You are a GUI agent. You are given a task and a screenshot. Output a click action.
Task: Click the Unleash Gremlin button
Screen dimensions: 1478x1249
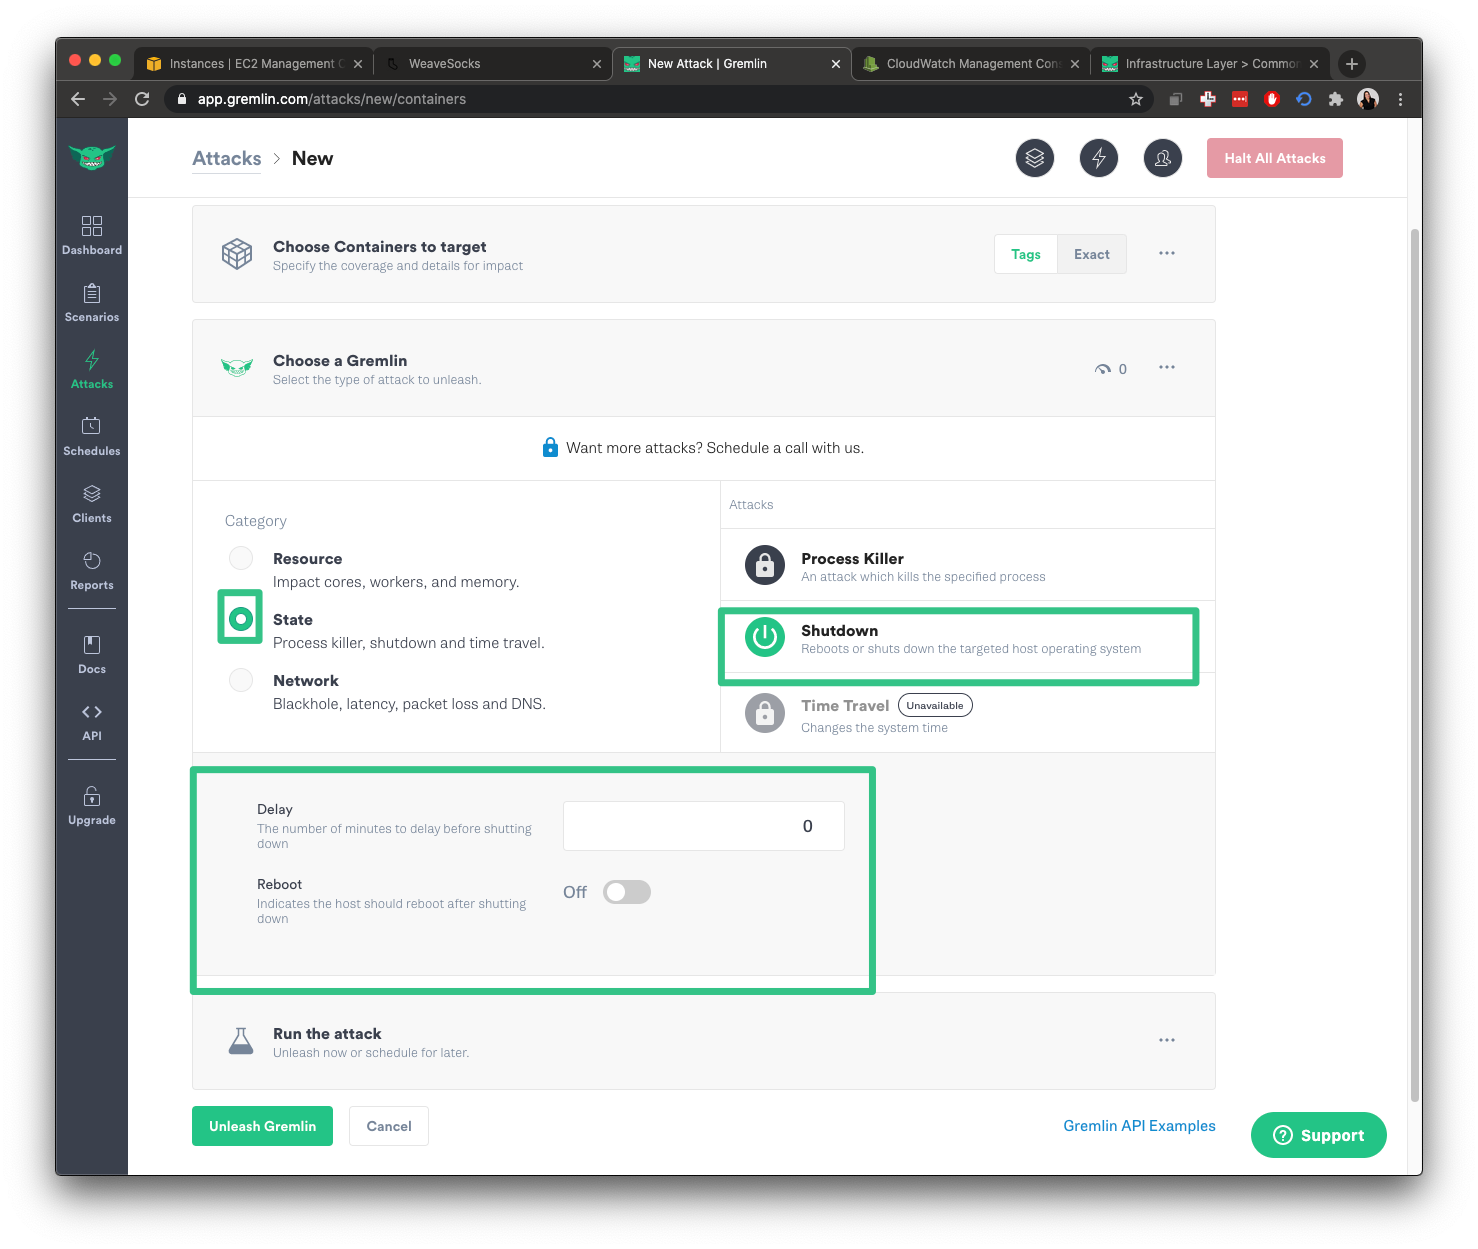coord(262,1126)
